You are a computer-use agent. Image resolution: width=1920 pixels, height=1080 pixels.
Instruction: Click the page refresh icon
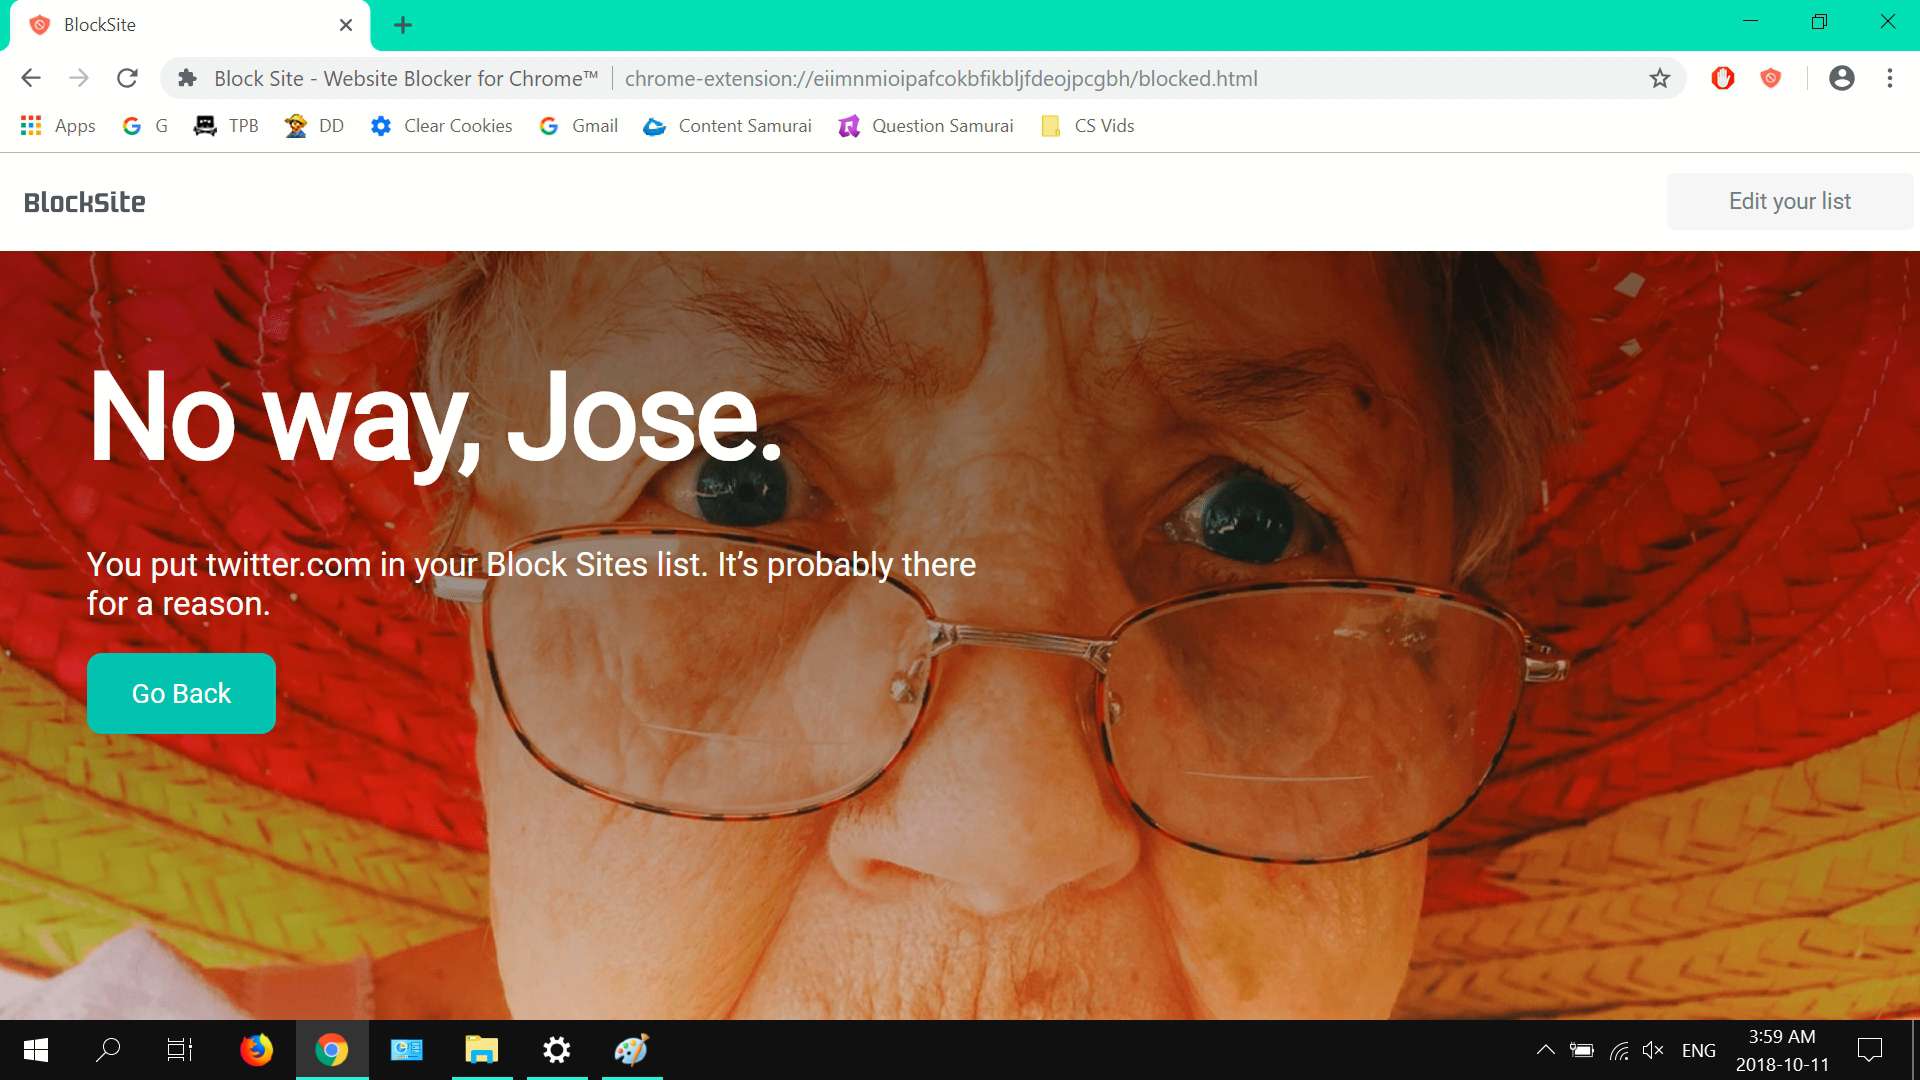(127, 78)
